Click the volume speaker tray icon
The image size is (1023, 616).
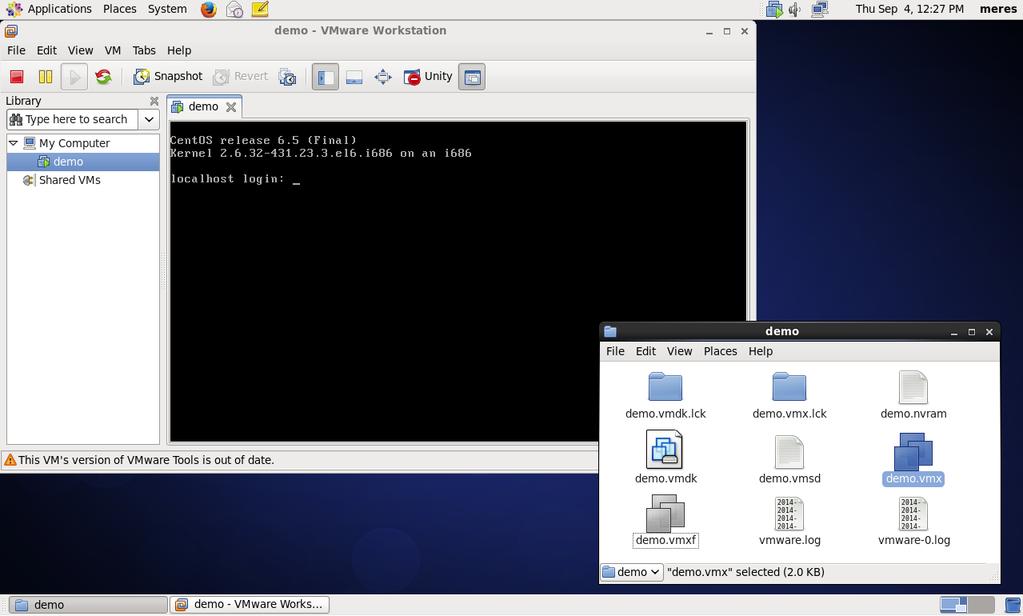(x=794, y=9)
